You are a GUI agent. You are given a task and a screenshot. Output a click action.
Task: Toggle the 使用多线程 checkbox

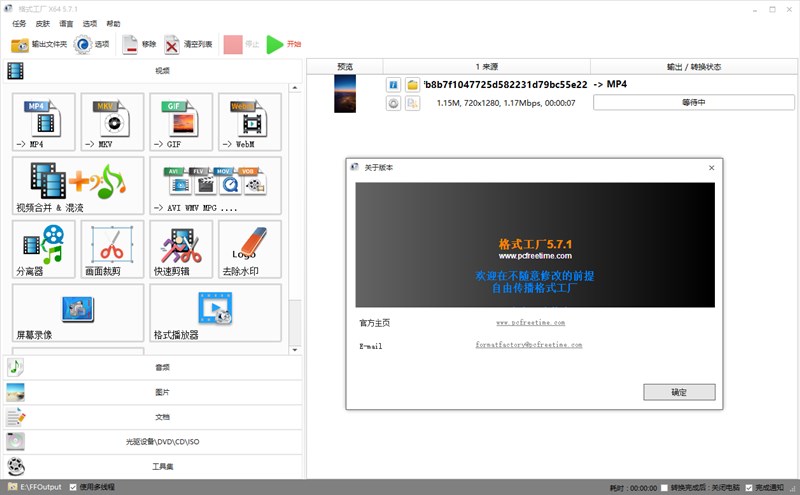pos(73,487)
